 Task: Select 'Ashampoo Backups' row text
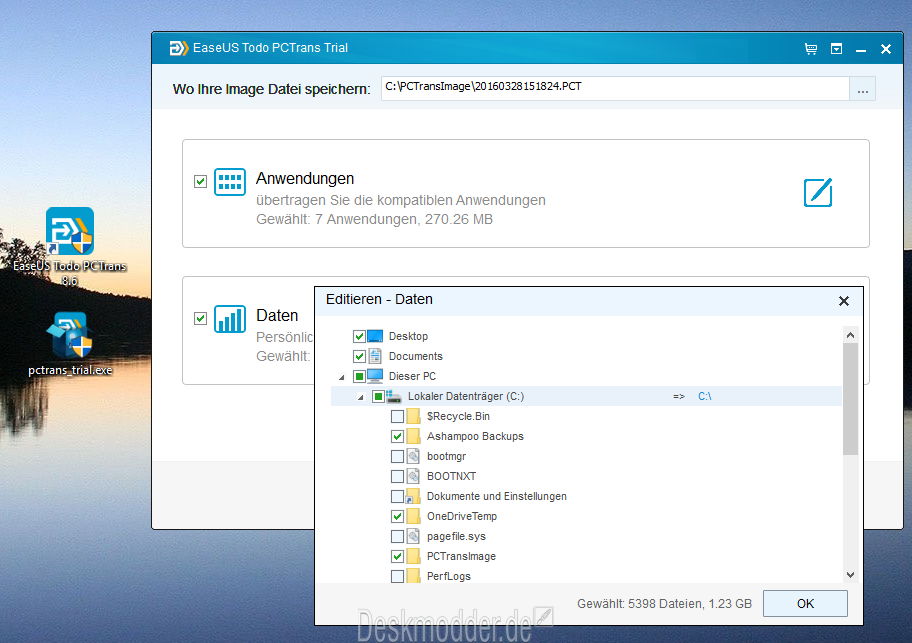click(475, 436)
